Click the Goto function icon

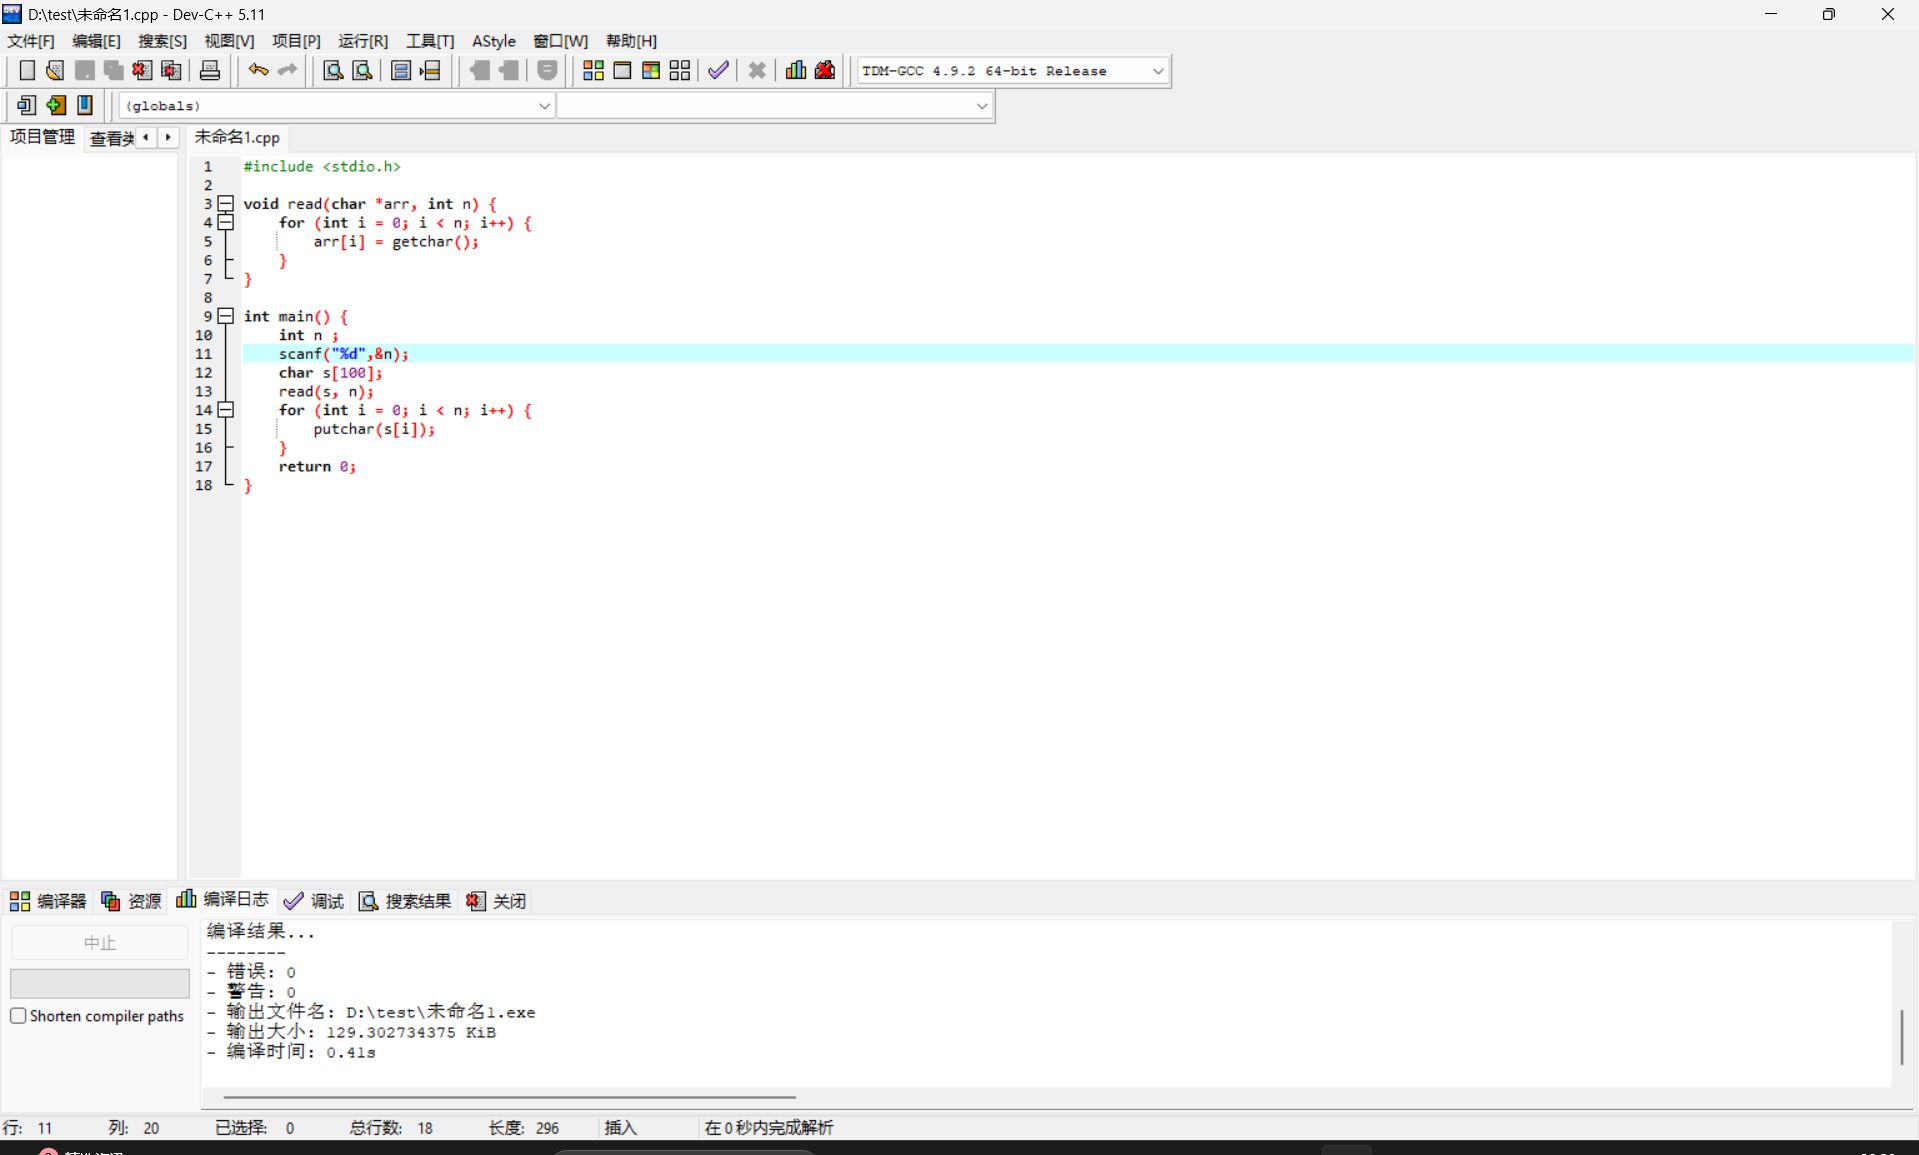pyautogui.click(x=401, y=70)
